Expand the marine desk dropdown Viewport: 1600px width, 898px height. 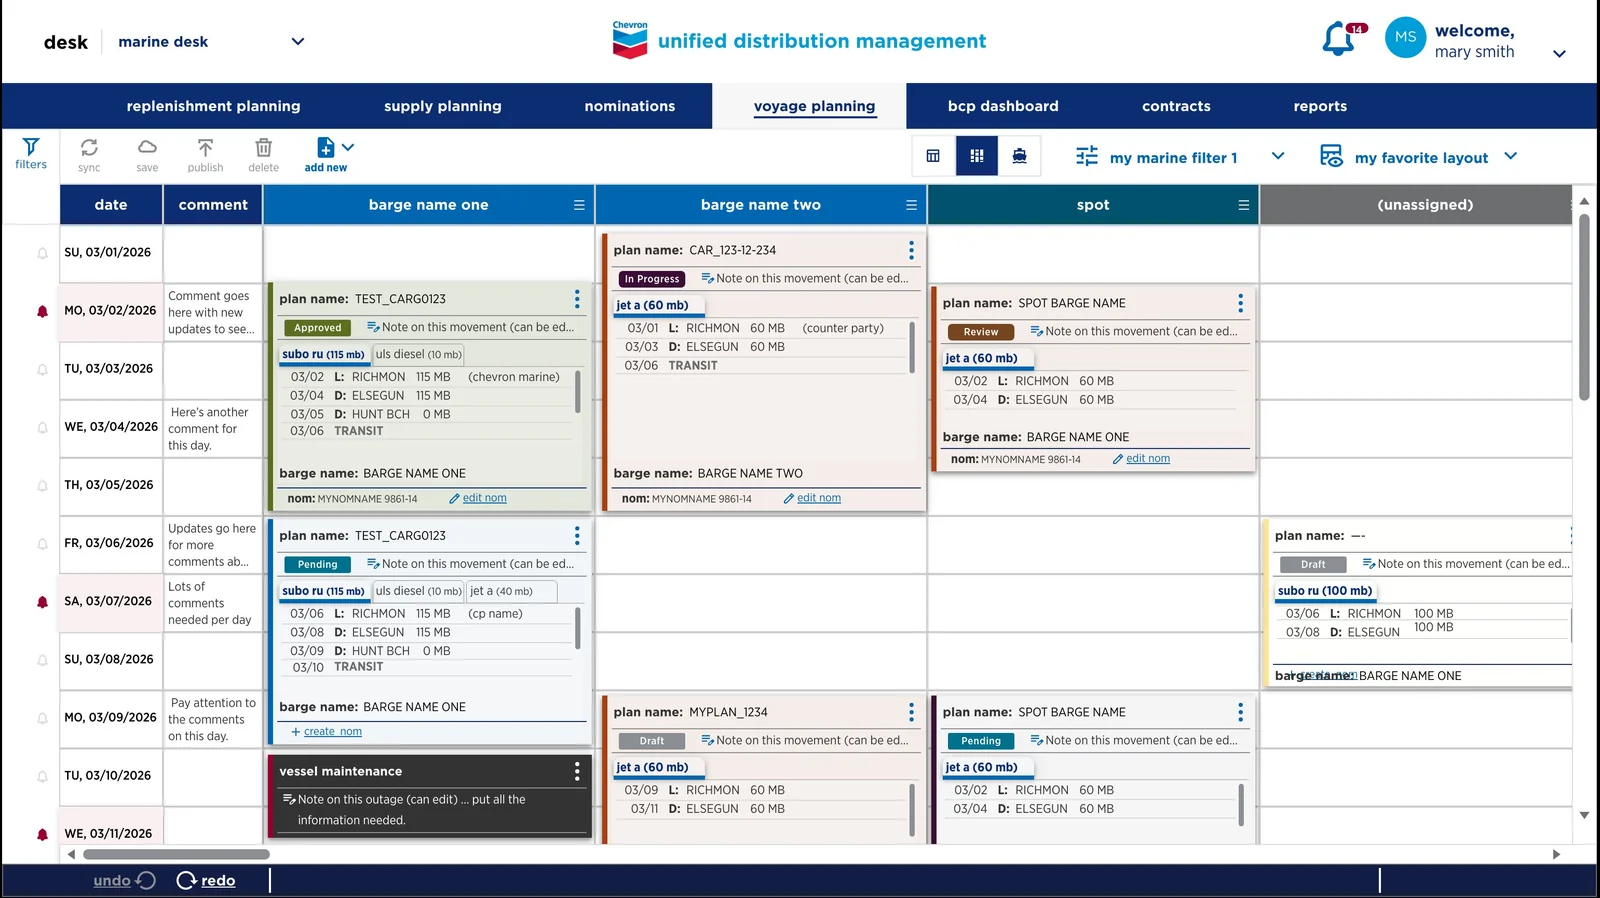point(297,41)
